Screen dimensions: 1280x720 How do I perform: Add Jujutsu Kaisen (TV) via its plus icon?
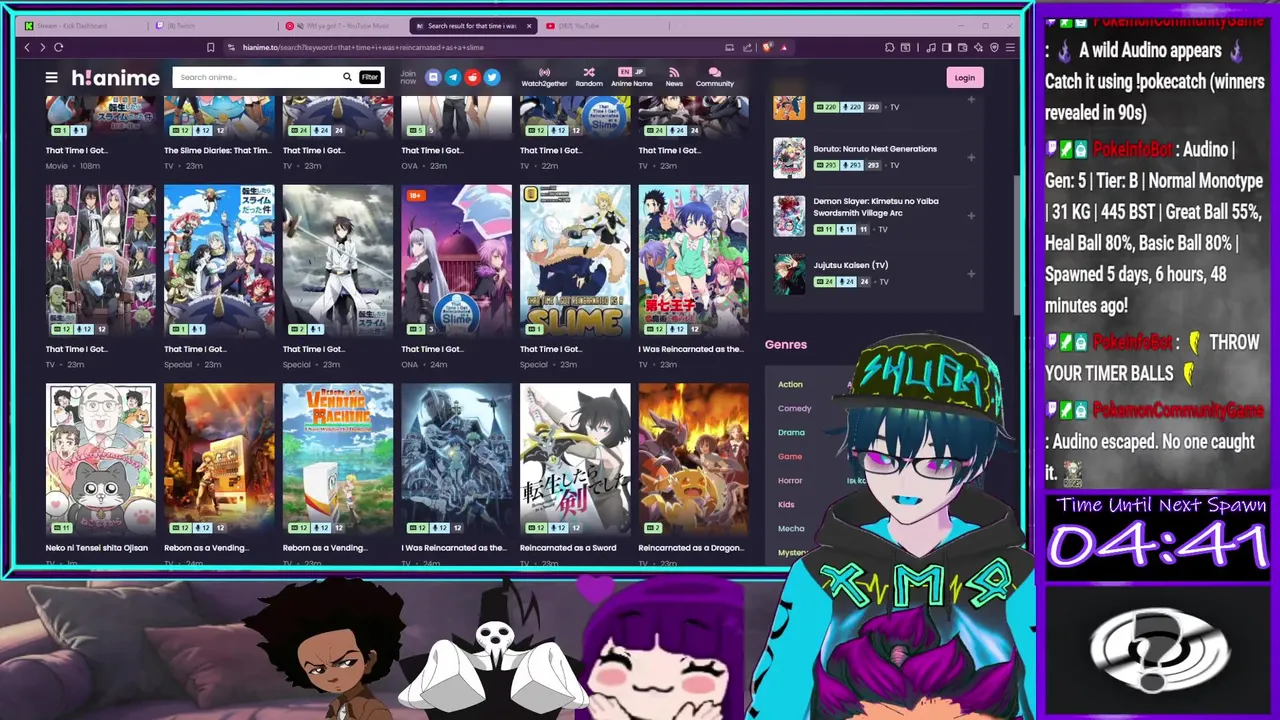971,273
